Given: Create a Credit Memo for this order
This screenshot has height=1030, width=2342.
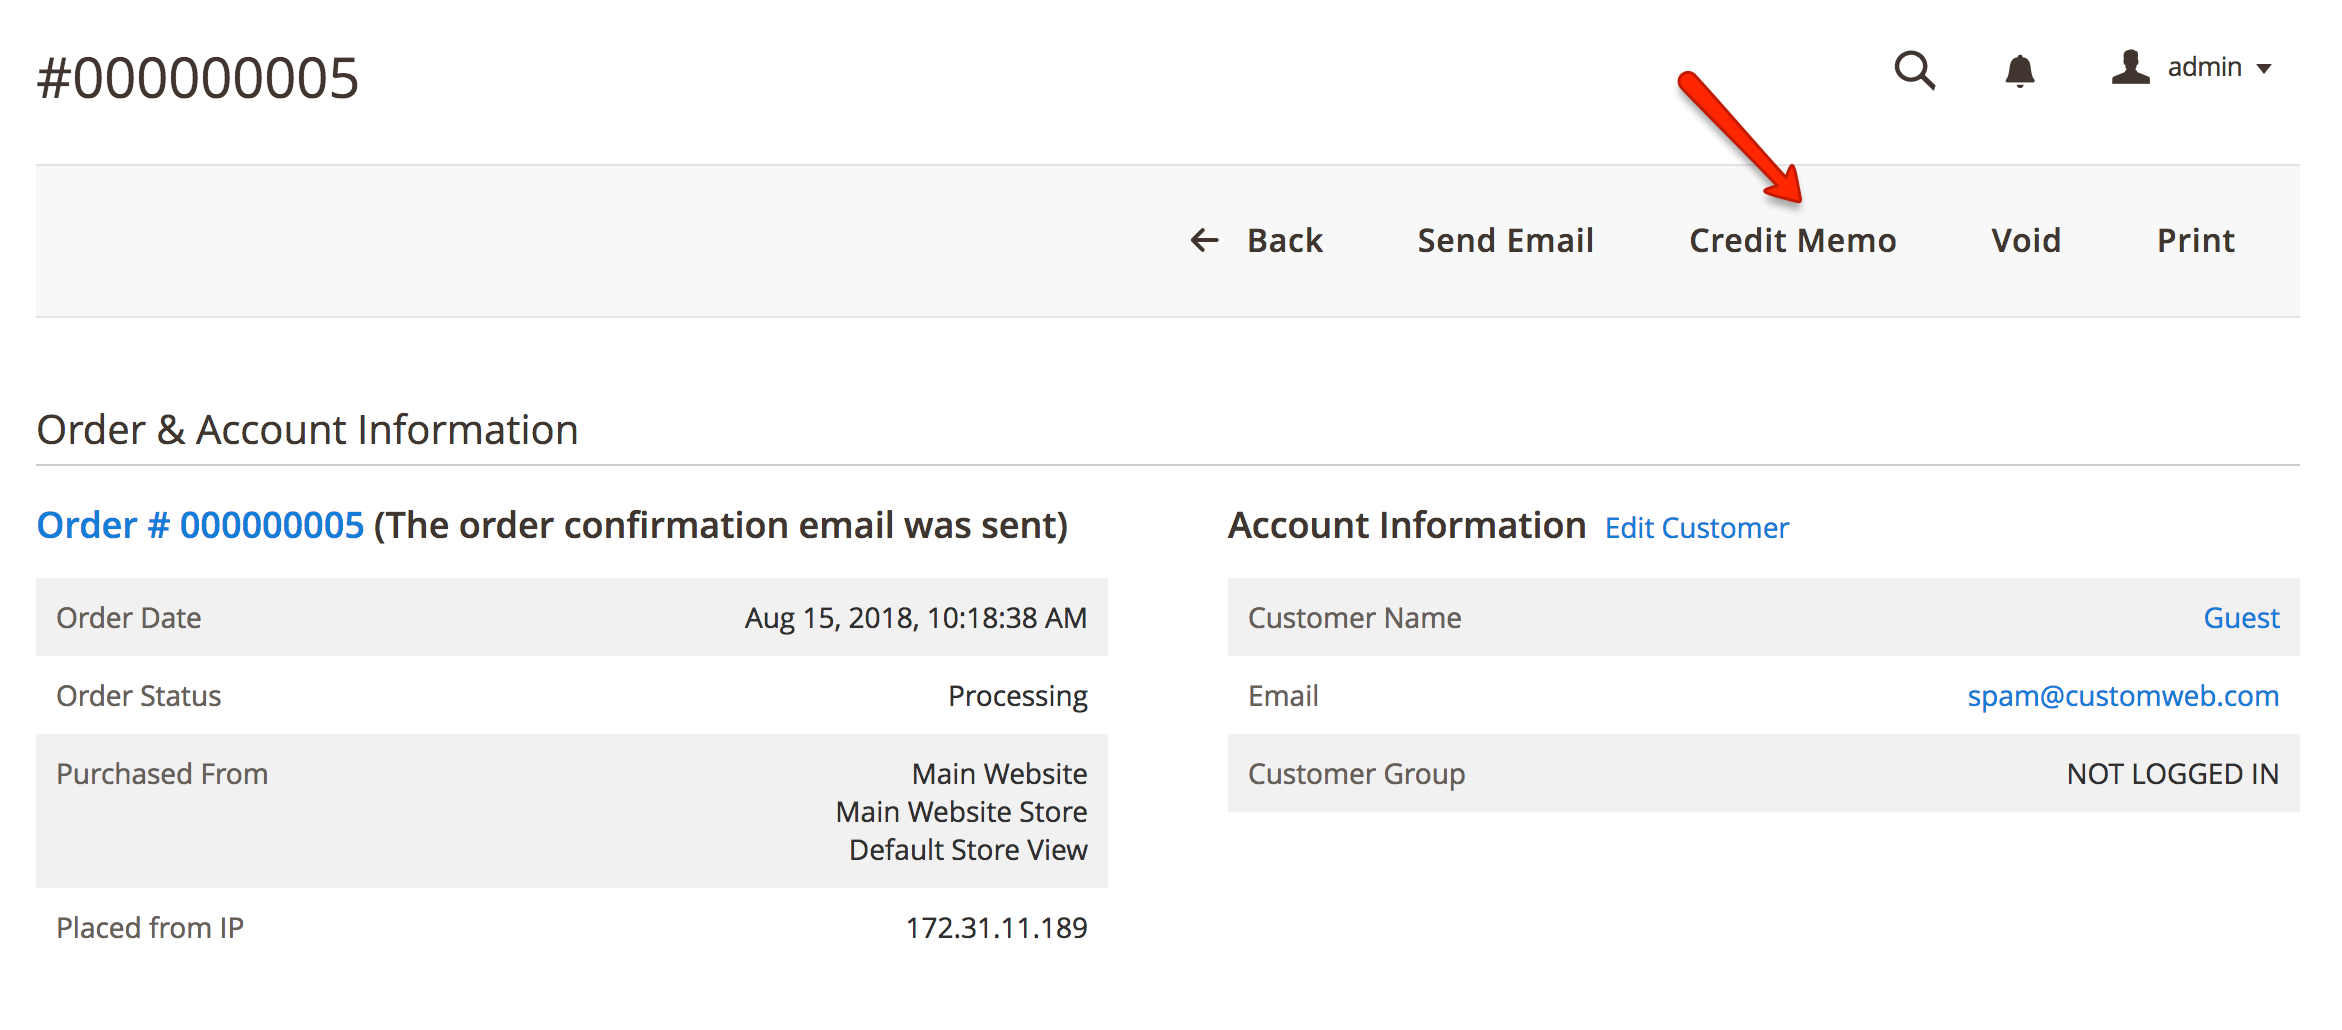Looking at the screenshot, I should tap(1792, 240).
